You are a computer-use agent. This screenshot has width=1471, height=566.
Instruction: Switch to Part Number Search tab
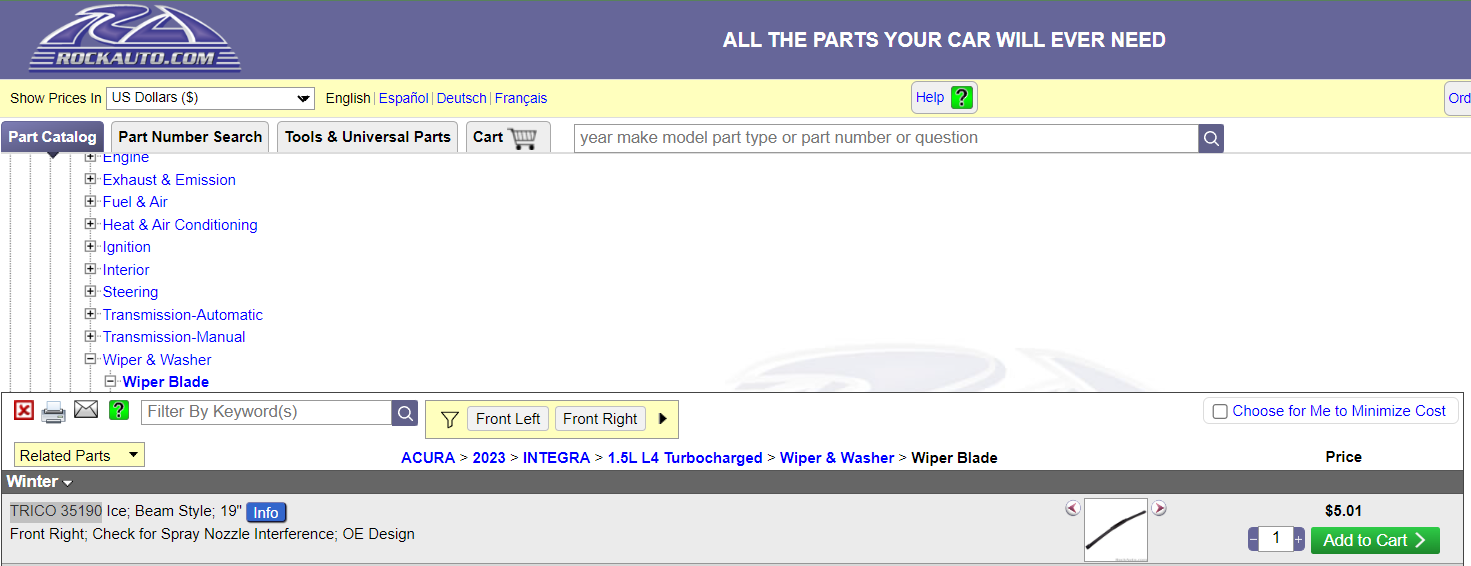[190, 137]
